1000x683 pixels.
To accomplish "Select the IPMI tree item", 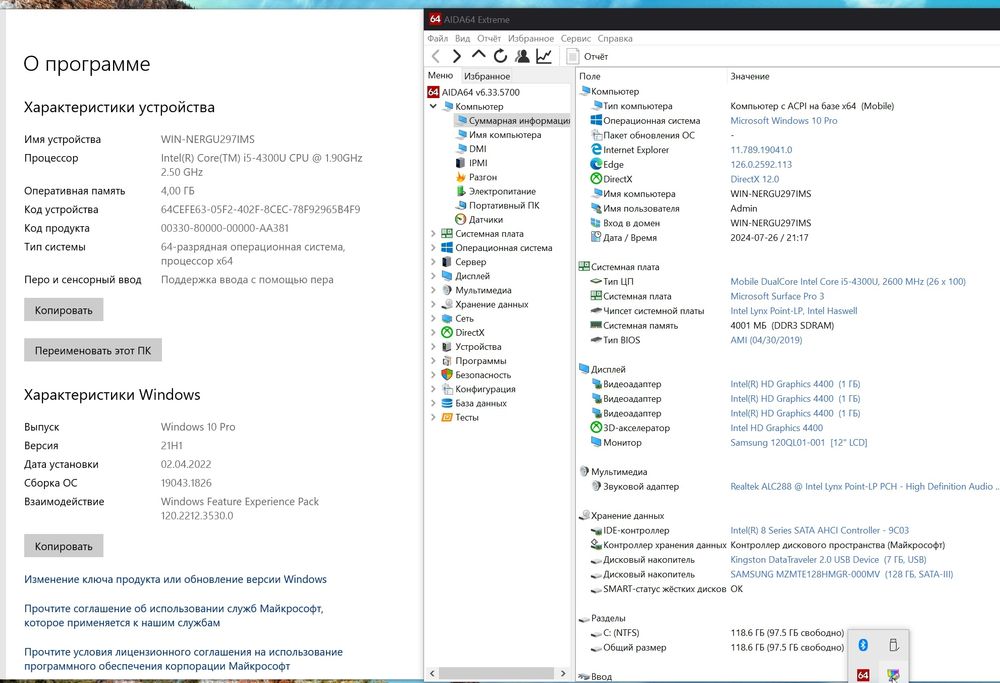I will (471, 163).
